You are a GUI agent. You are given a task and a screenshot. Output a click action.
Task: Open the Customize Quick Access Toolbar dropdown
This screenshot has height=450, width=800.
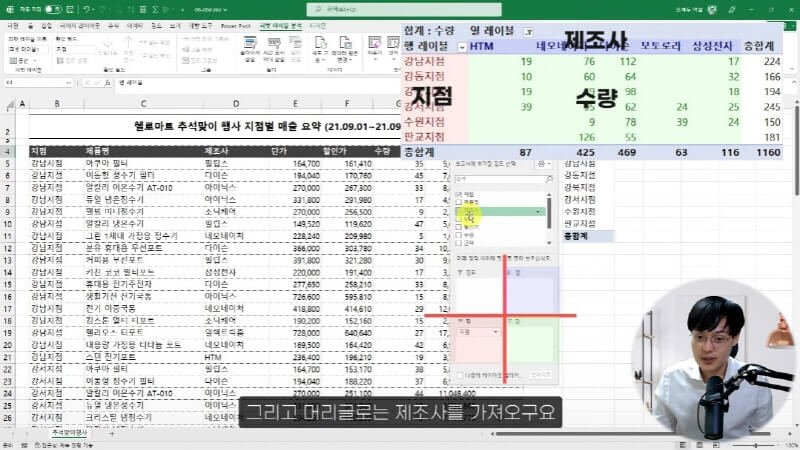[182, 10]
